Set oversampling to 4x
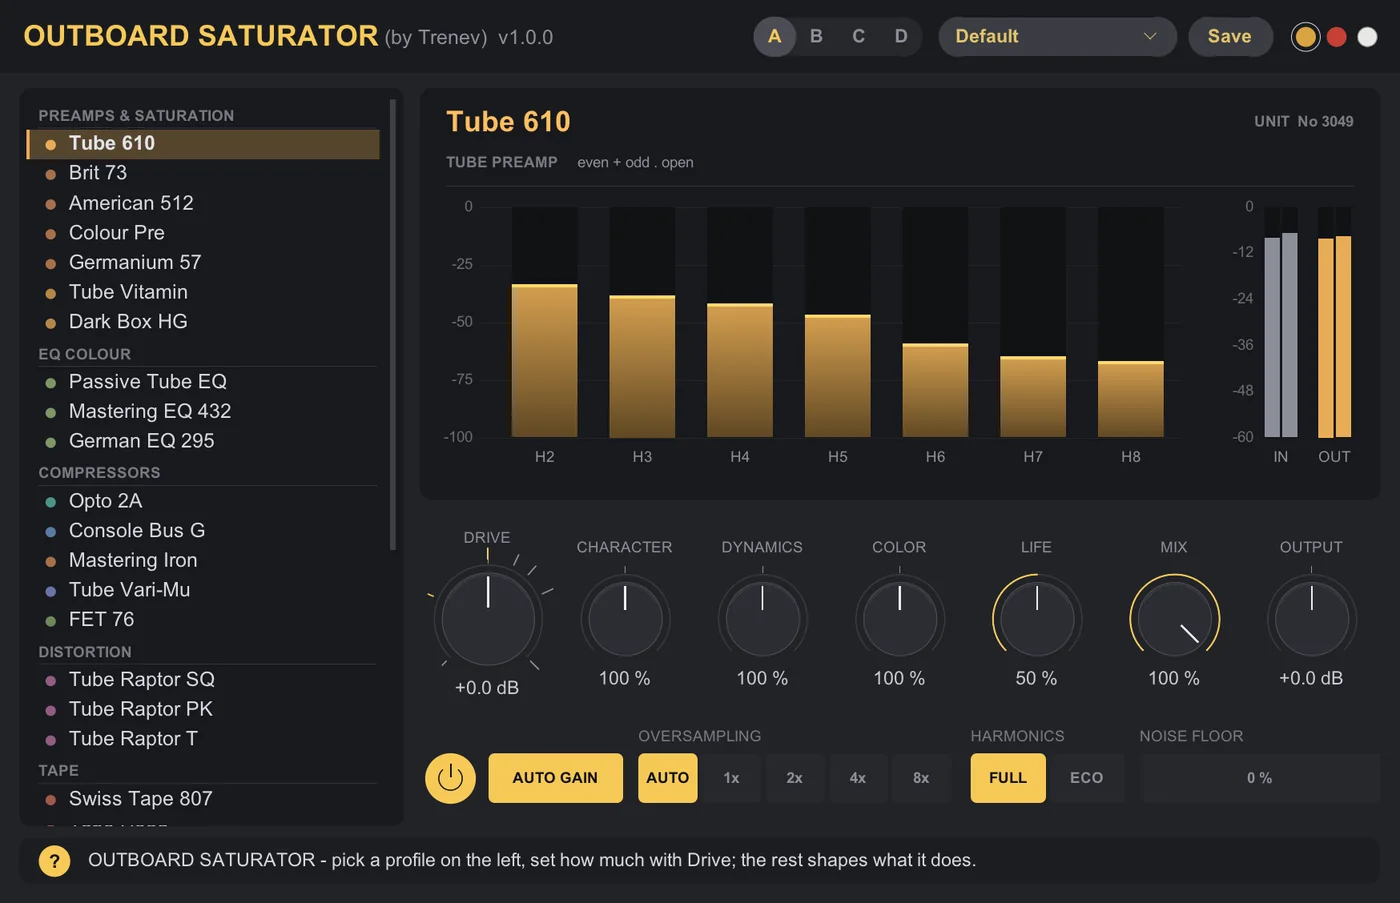This screenshot has width=1400, height=903. coord(858,778)
